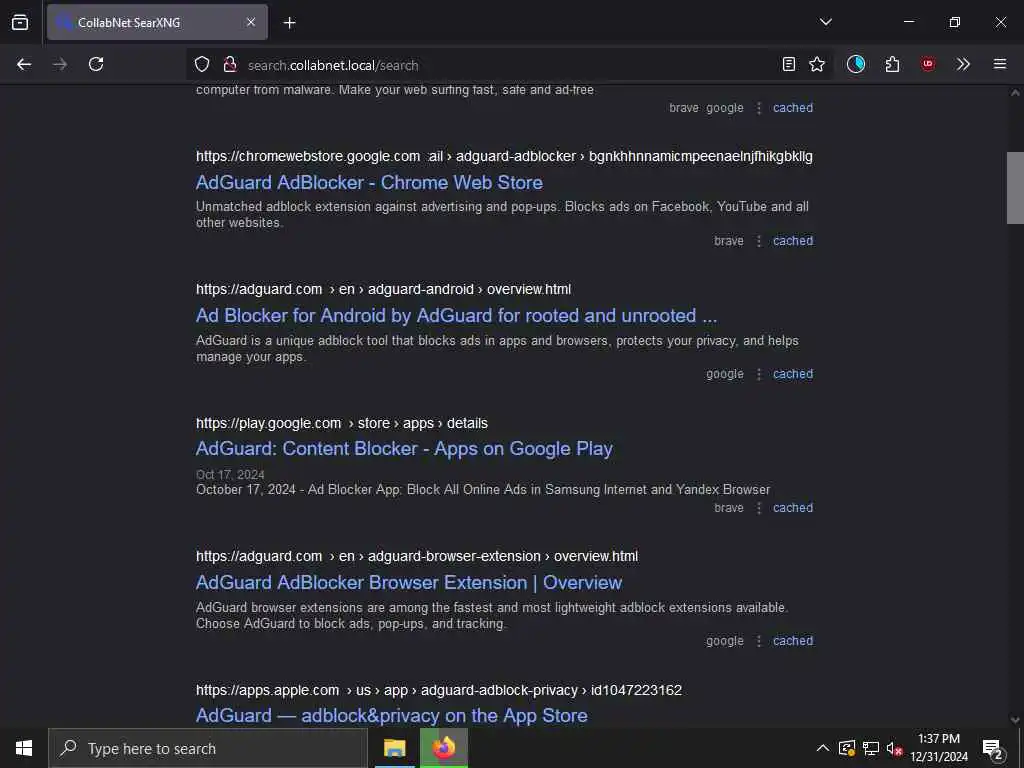Click the scrollbar up arrow
The width and height of the screenshot is (1024, 768).
pyautogui.click(x=1015, y=93)
